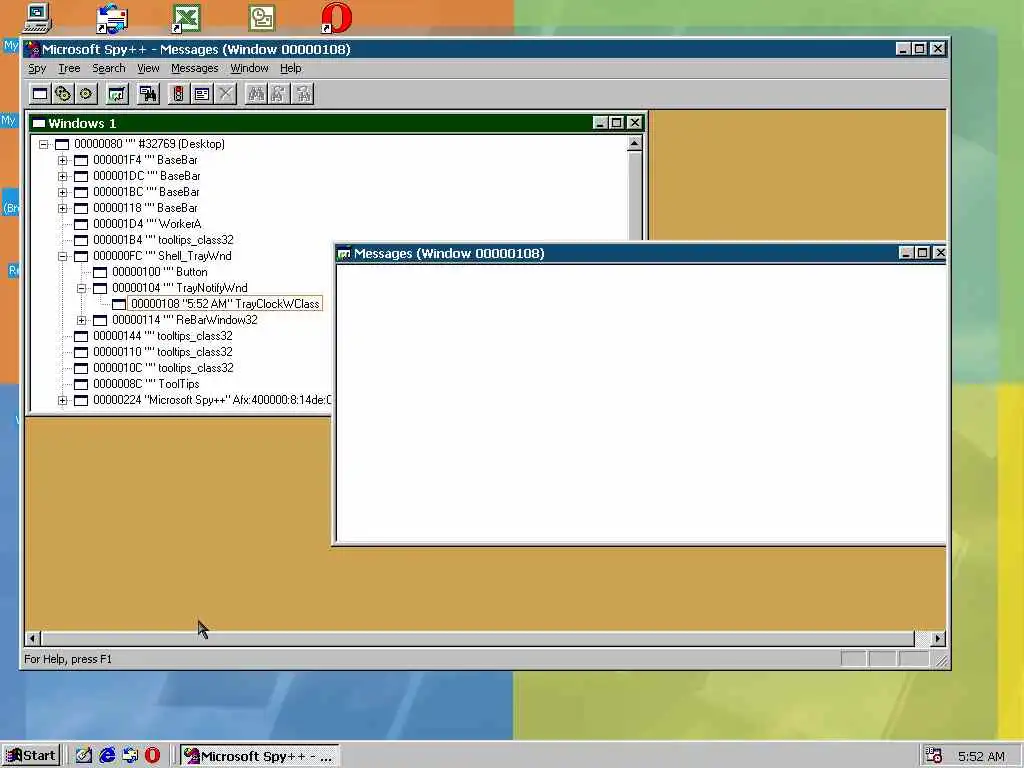Open the Threads view toolbar icon
Screen dimensions: 1024x768
click(x=86, y=94)
